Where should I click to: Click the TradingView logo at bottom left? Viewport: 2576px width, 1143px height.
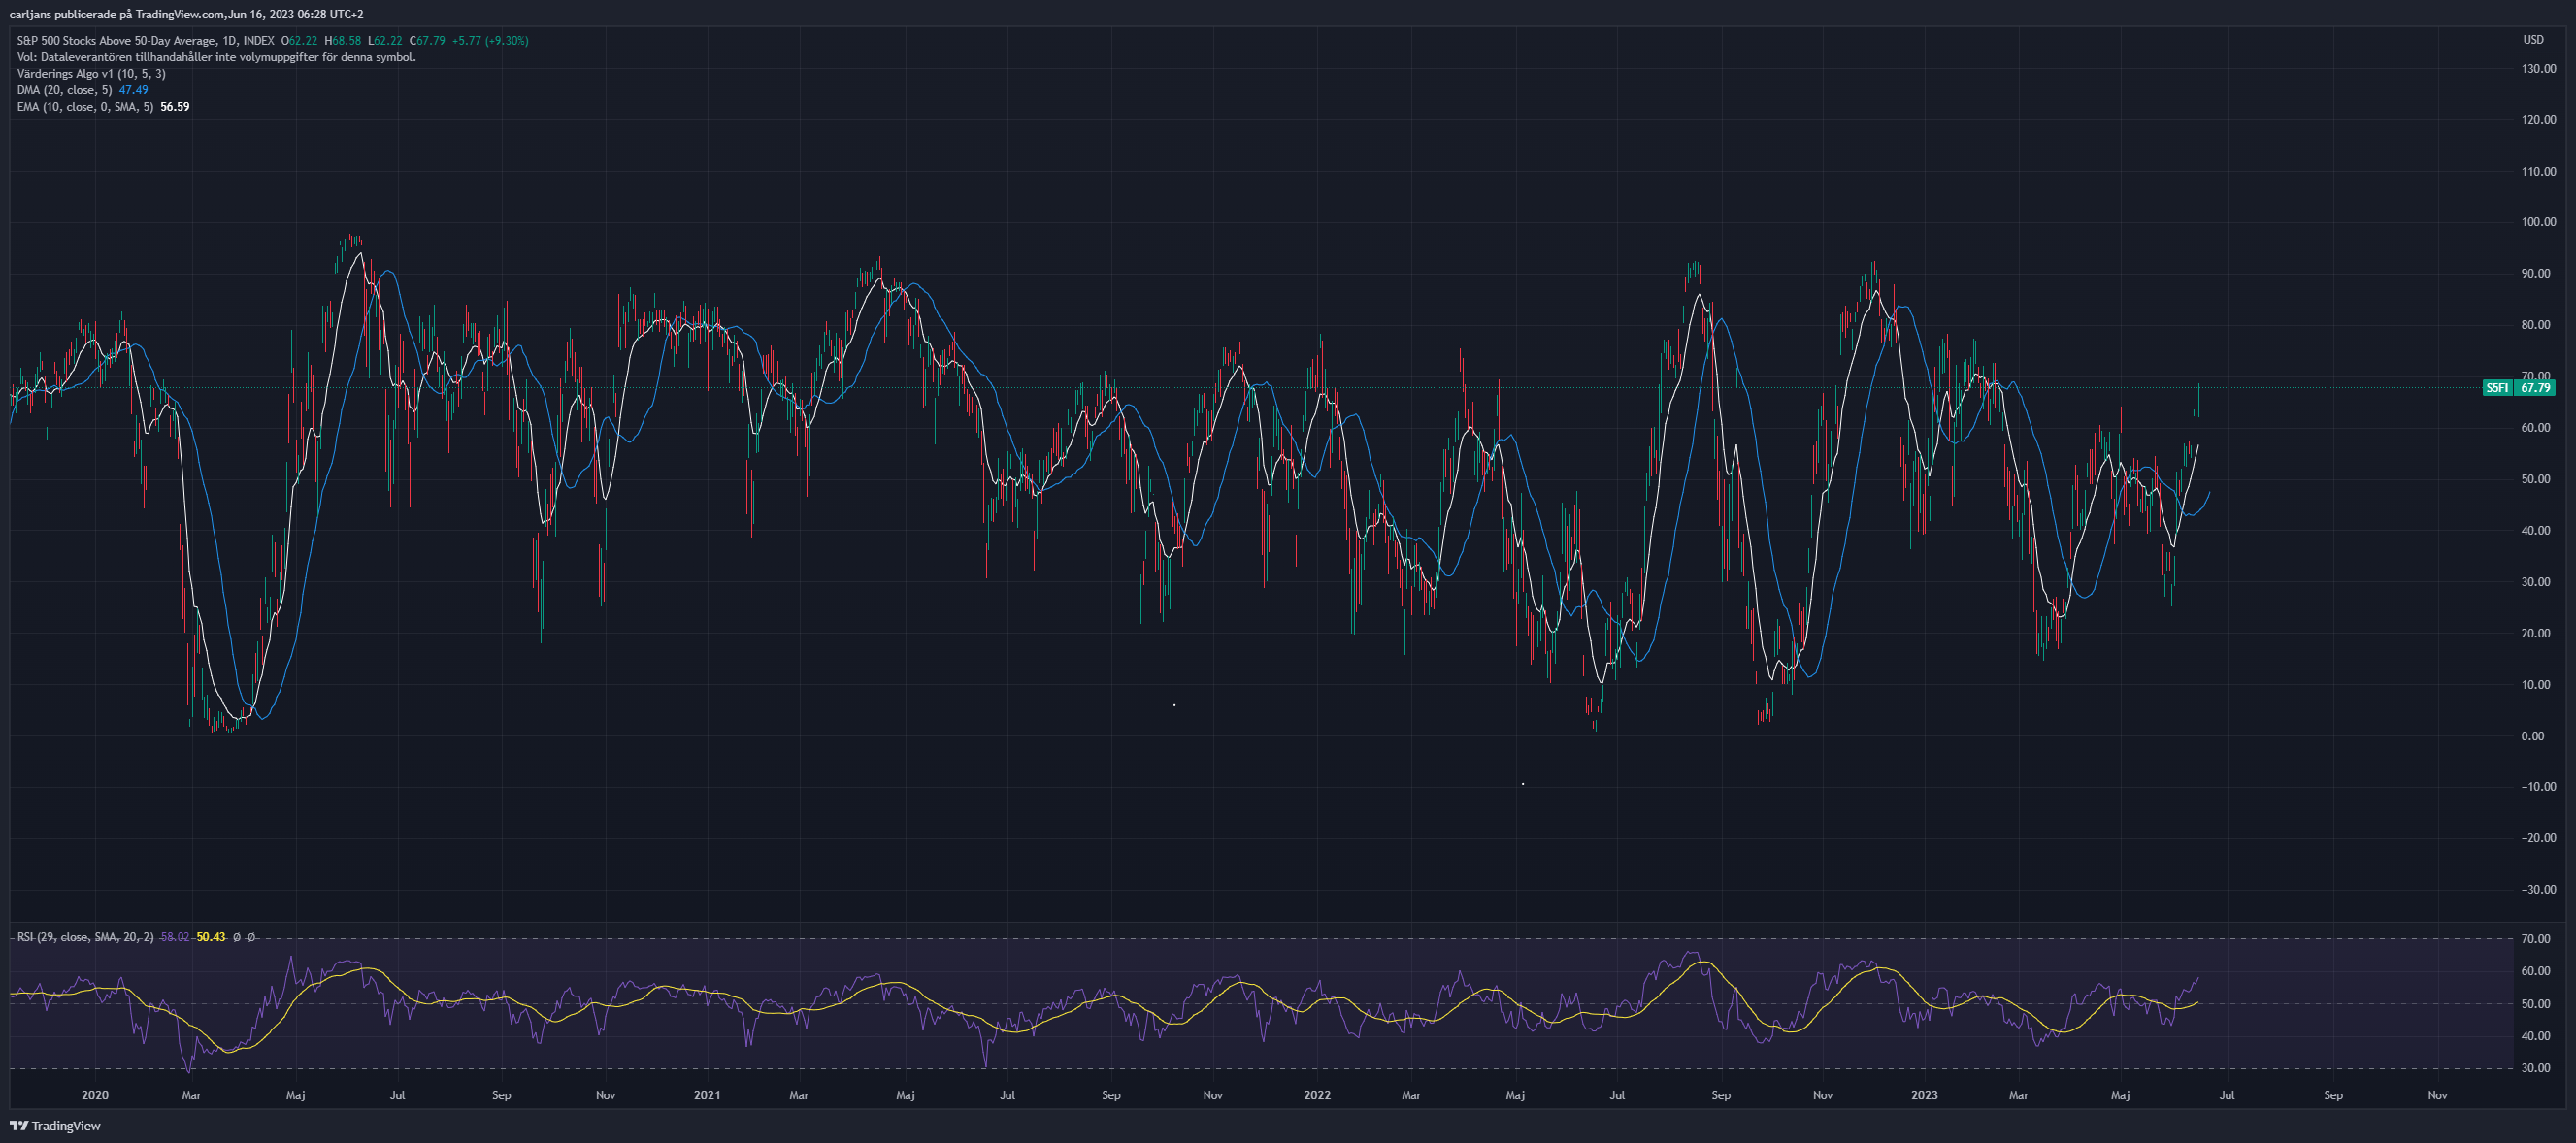(55, 1126)
